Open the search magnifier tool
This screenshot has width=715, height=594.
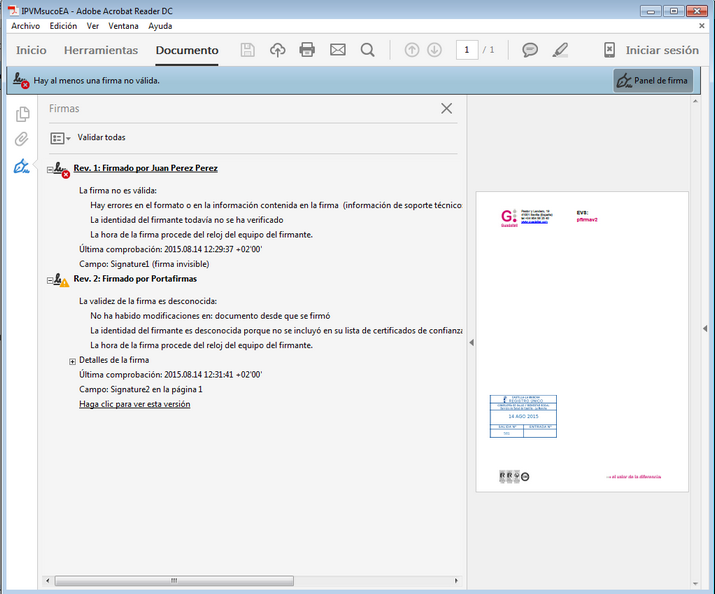368,50
